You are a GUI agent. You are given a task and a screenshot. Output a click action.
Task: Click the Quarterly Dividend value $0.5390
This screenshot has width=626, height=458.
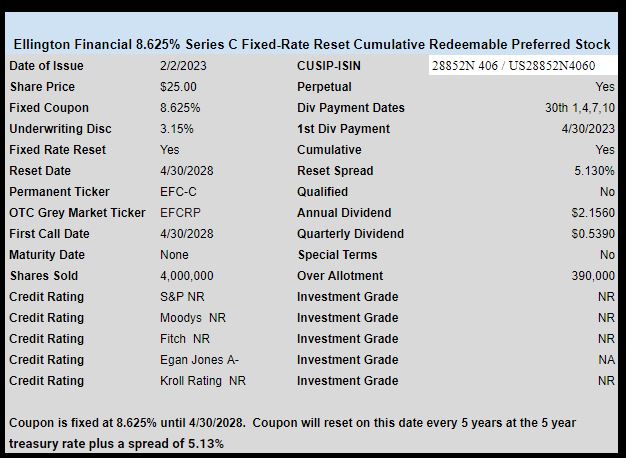[x=593, y=234]
